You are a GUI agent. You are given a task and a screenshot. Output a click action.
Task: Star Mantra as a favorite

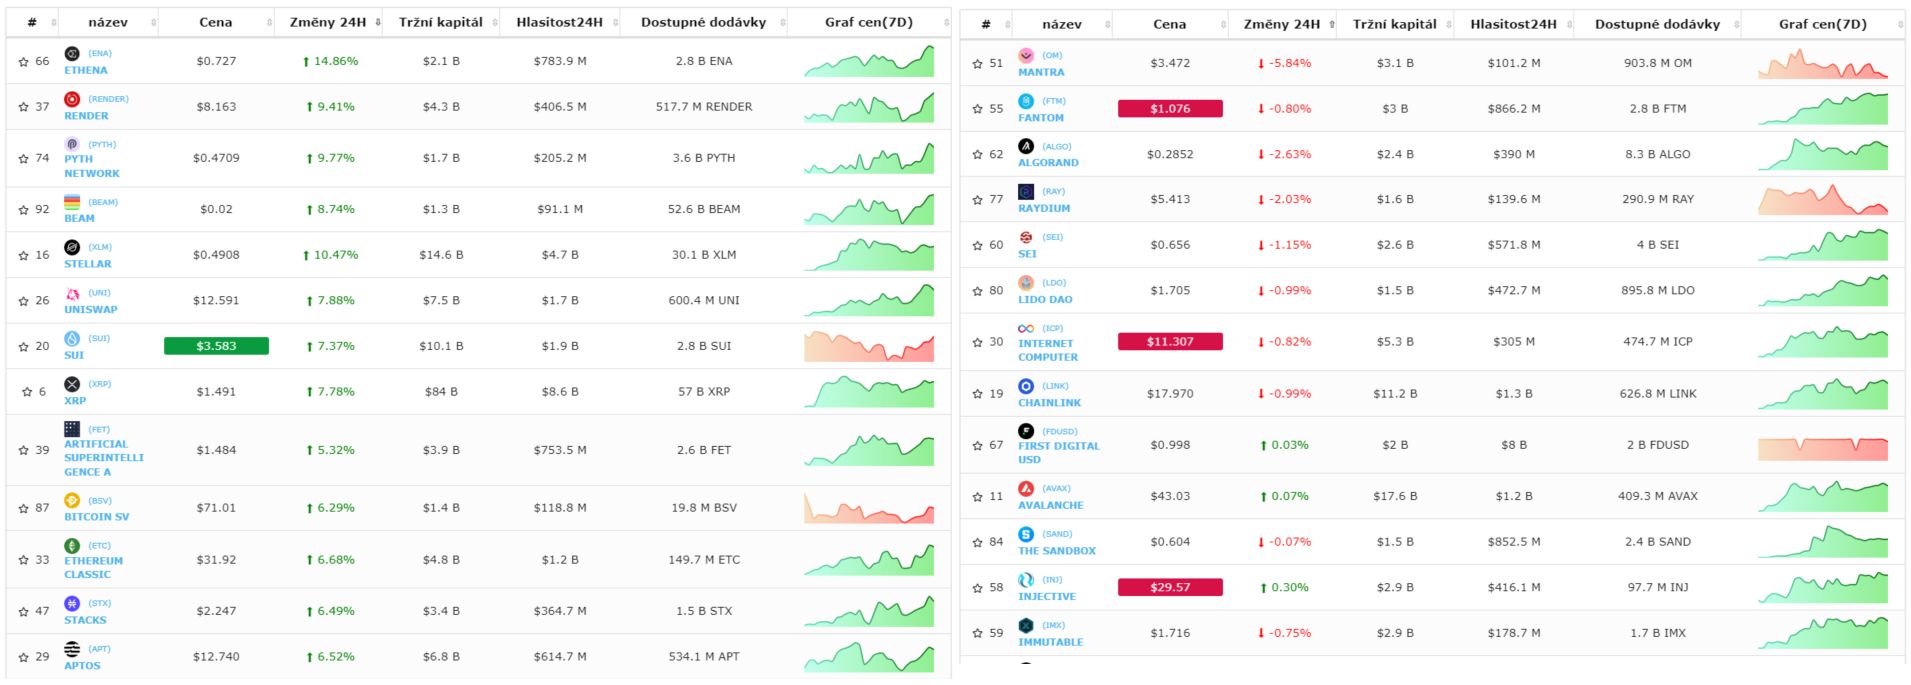[x=977, y=63]
